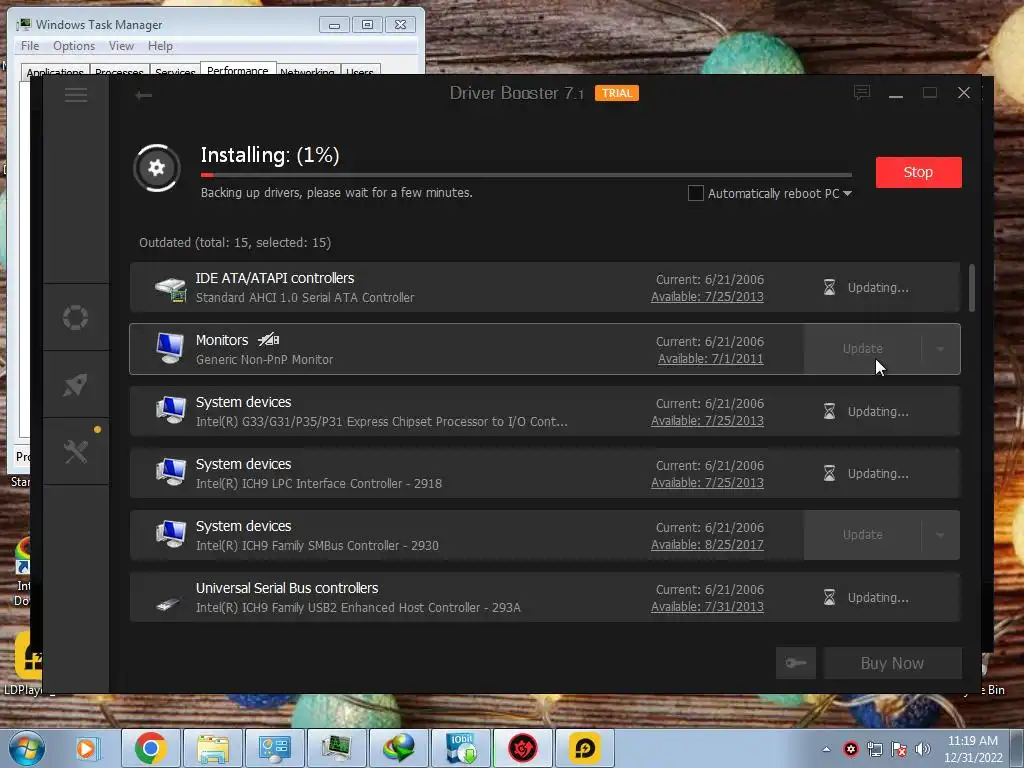Open the hamburger menu in Driver Booster
This screenshot has height=768, width=1024.
coord(76,95)
